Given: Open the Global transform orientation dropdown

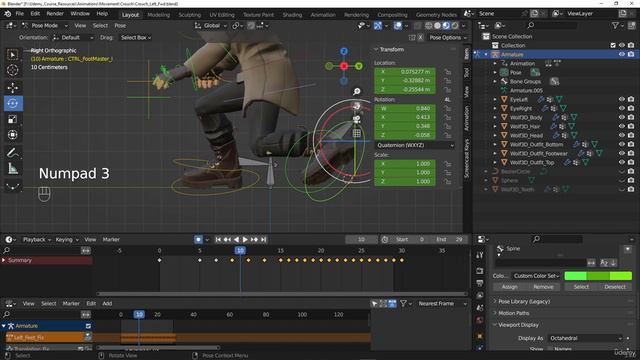Looking at the screenshot, I should pyautogui.click(x=211, y=25).
